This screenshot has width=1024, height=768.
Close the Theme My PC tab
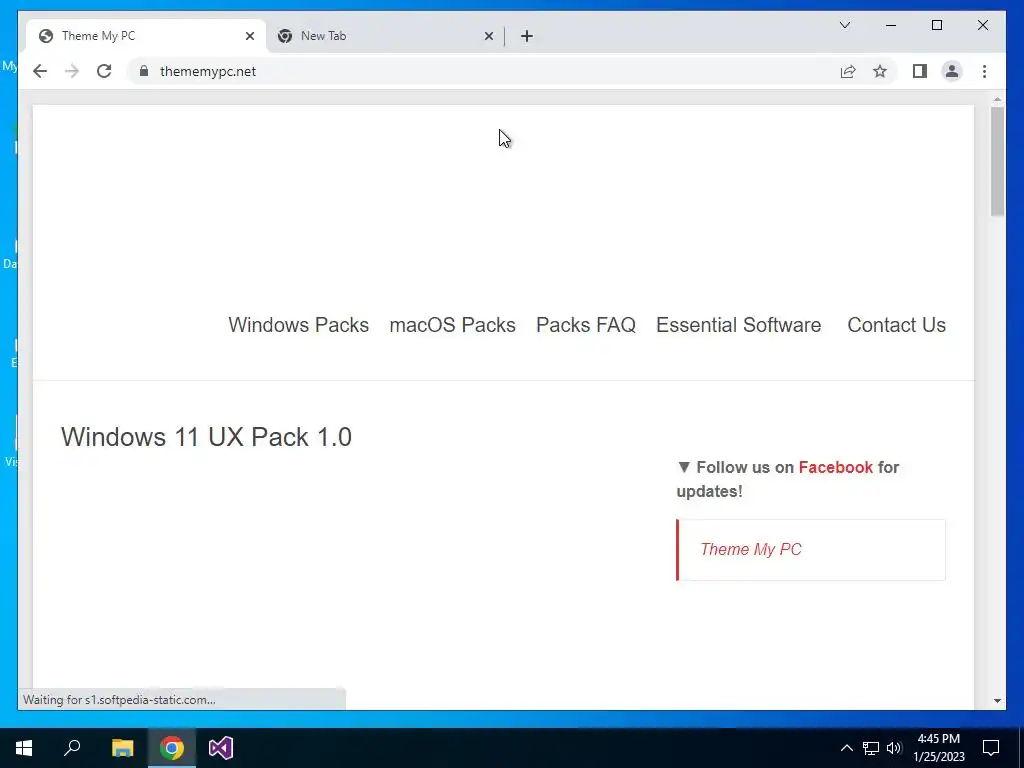tap(249, 36)
